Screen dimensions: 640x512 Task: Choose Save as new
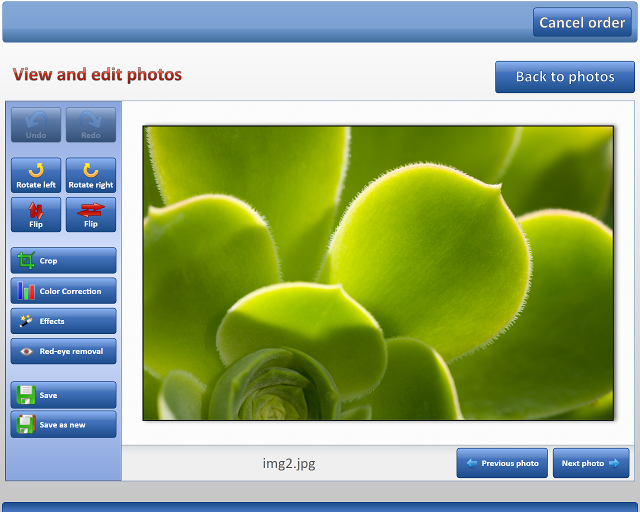click(64, 425)
